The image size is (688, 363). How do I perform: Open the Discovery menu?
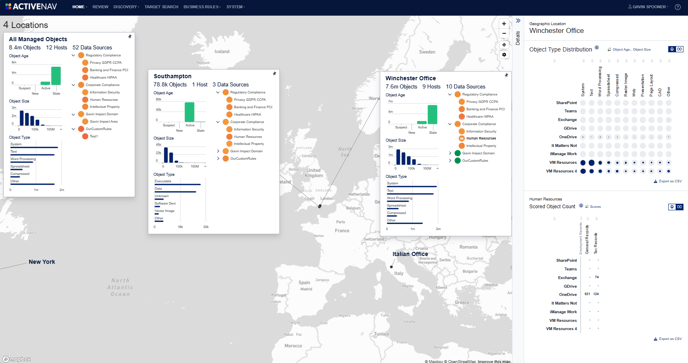125,7
